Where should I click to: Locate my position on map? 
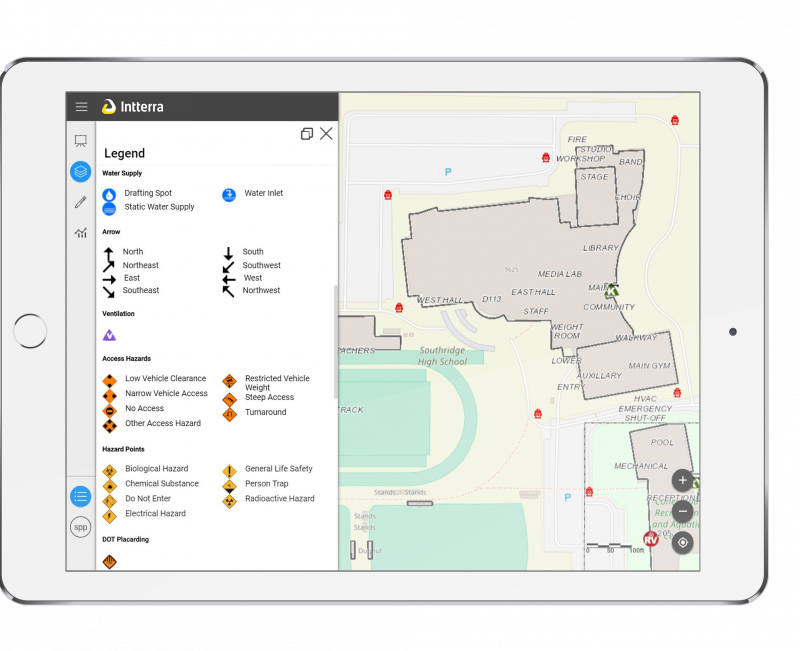pyautogui.click(x=683, y=542)
